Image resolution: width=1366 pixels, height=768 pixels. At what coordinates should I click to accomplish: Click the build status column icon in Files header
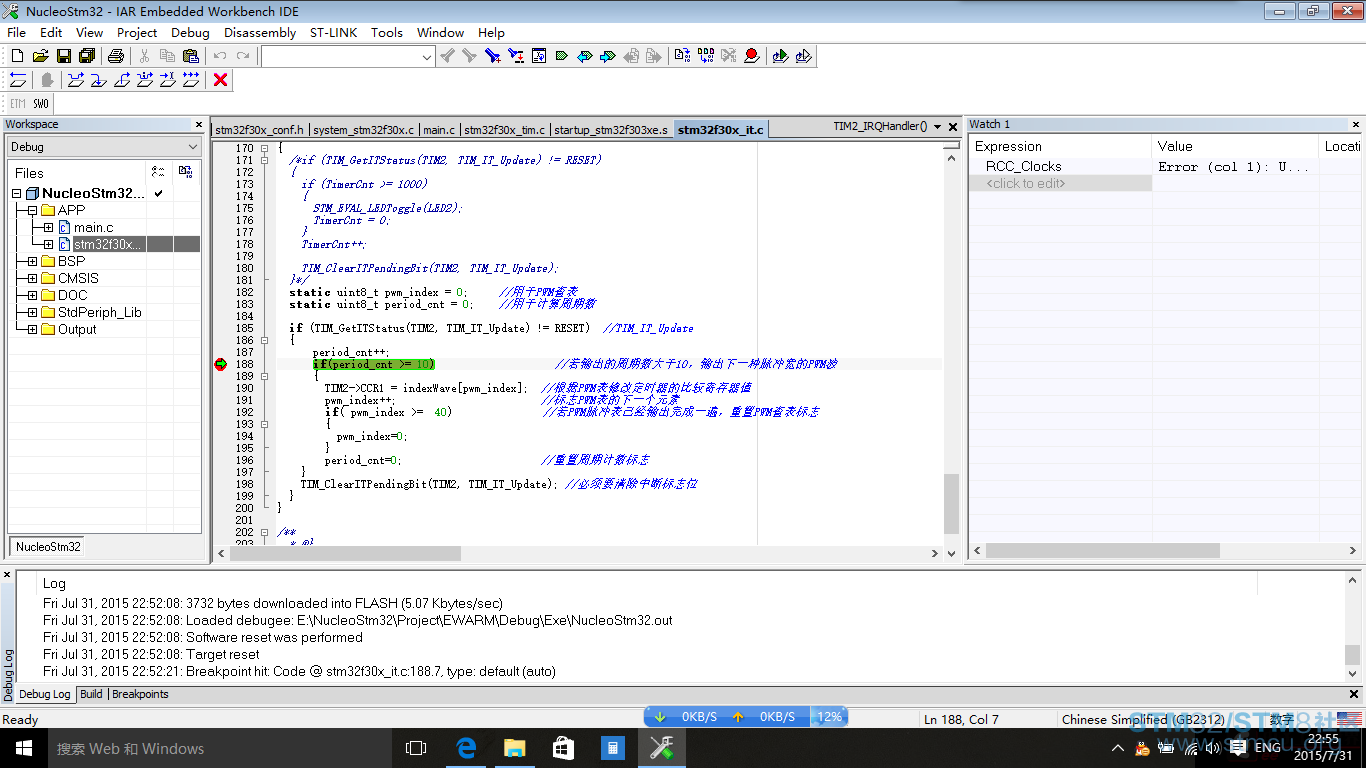click(186, 172)
